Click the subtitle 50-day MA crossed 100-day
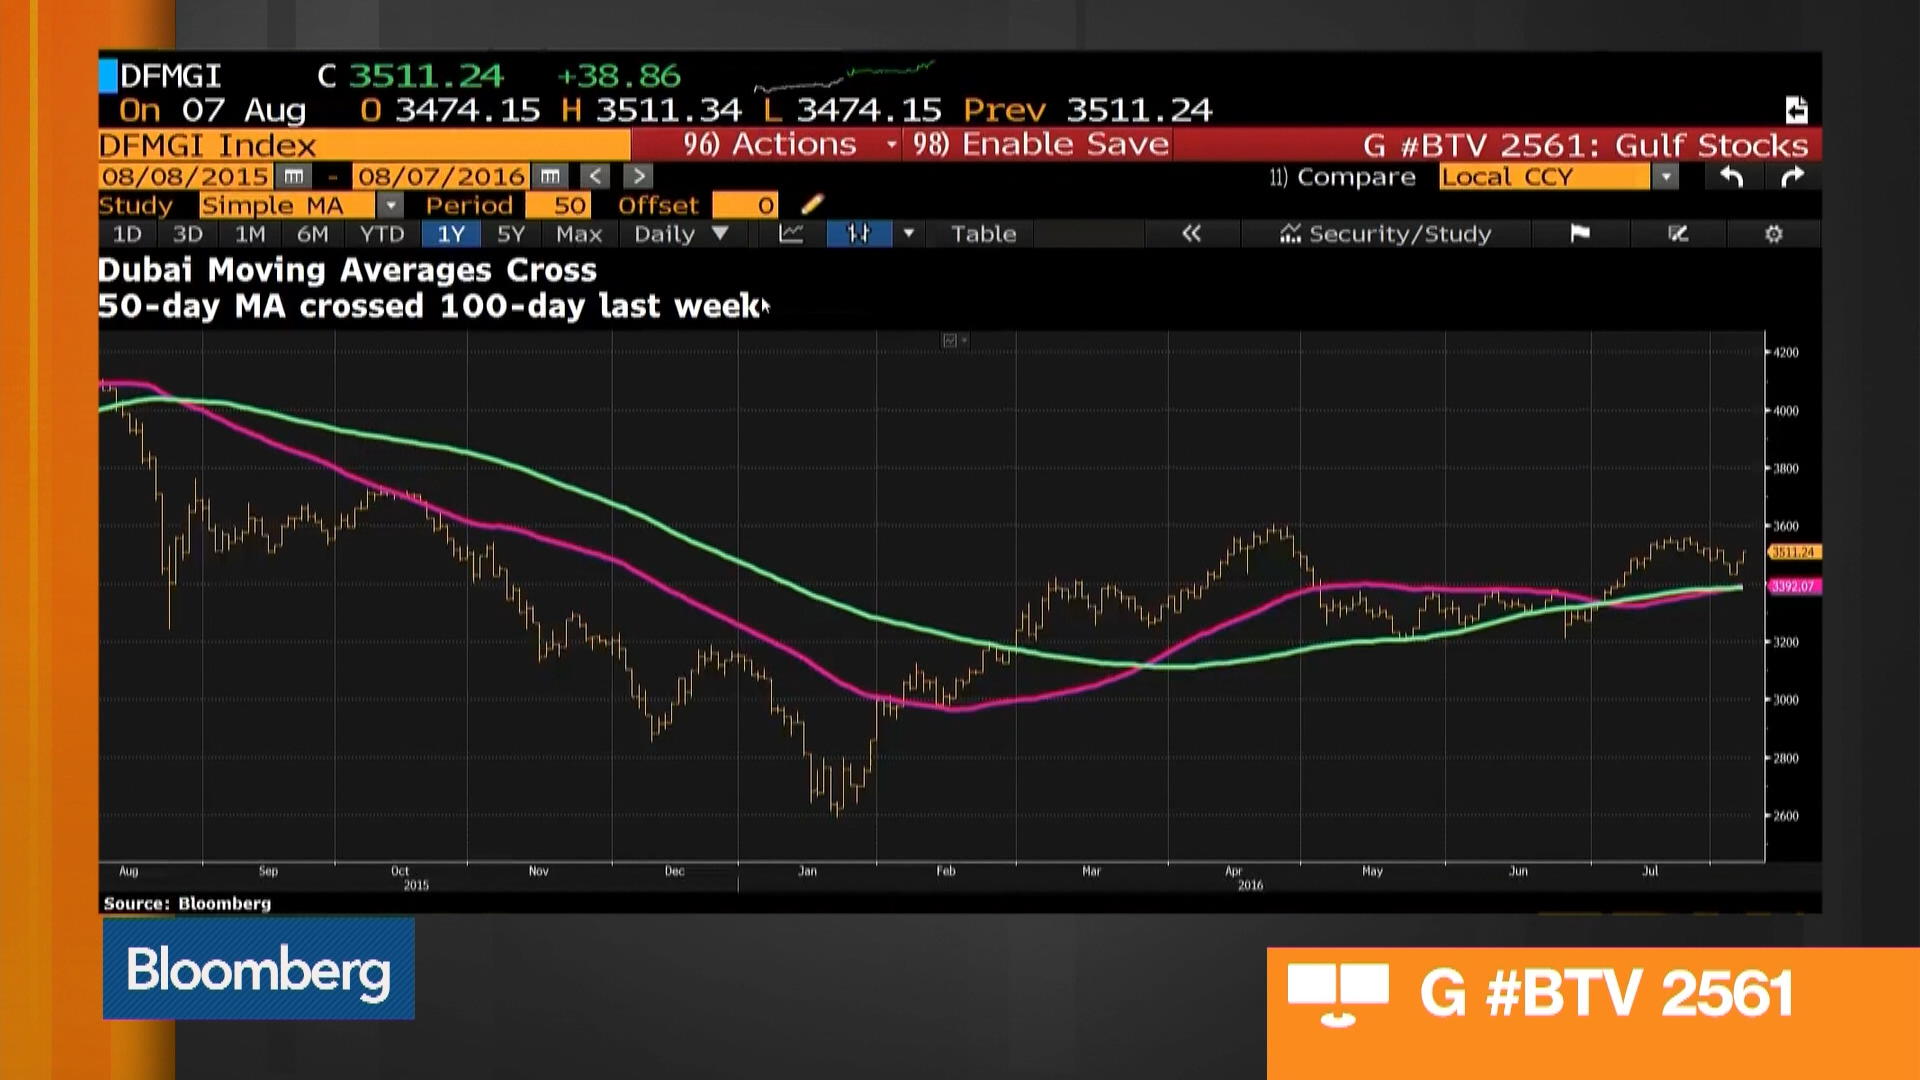 [x=429, y=306]
